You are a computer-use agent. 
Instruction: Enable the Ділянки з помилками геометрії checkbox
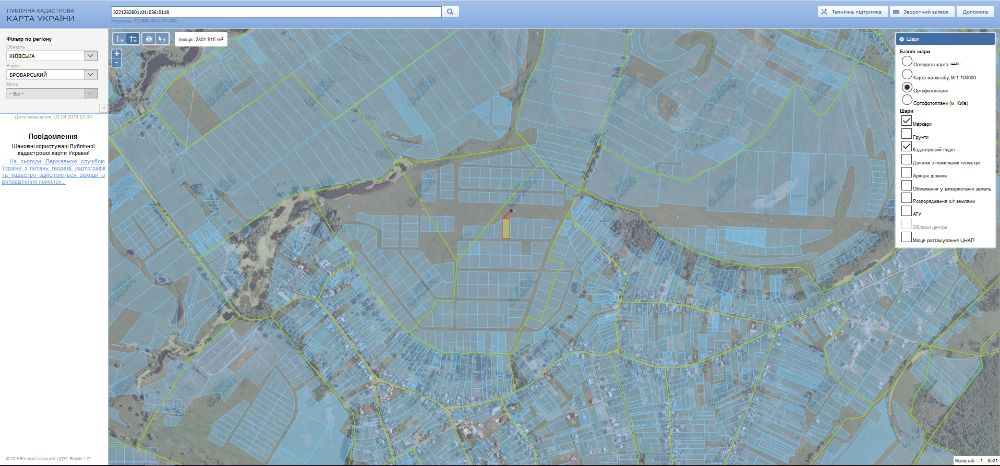(906, 159)
